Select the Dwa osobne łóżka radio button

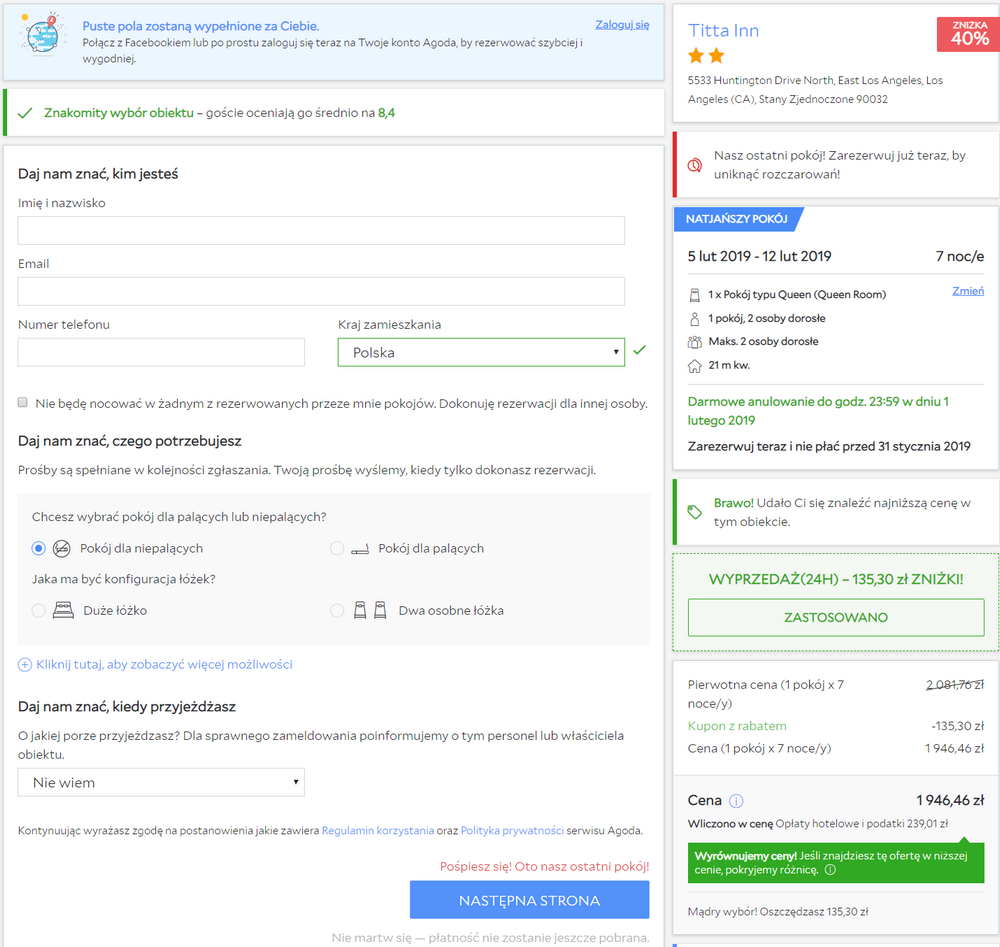pos(337,610)
